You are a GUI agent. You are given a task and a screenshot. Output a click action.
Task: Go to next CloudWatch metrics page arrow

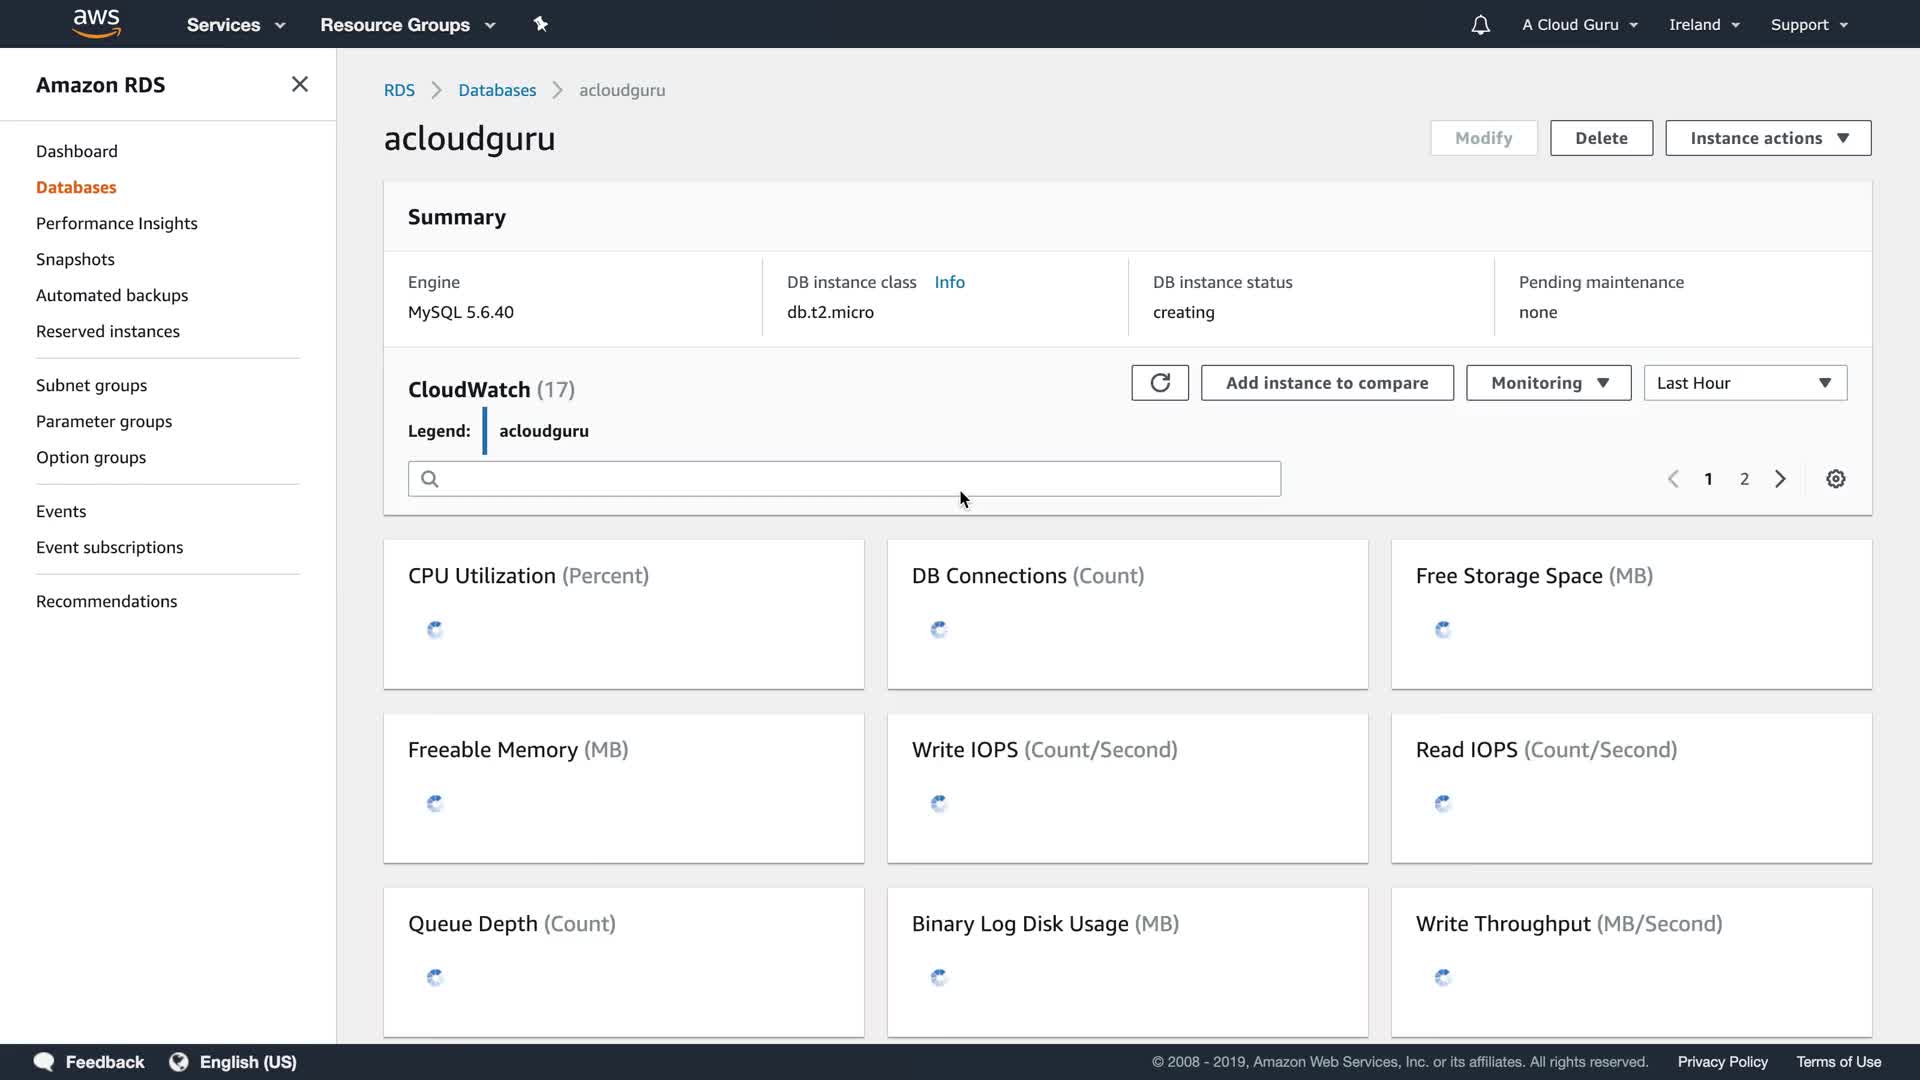click(1780, 479)
